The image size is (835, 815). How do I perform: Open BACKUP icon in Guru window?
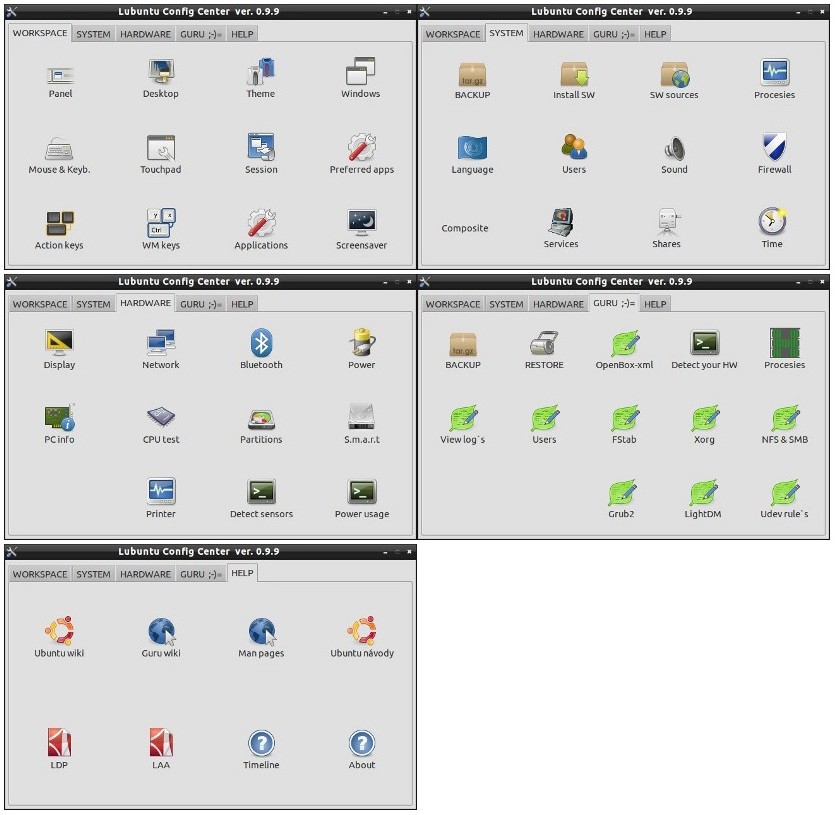pos(463,344)
